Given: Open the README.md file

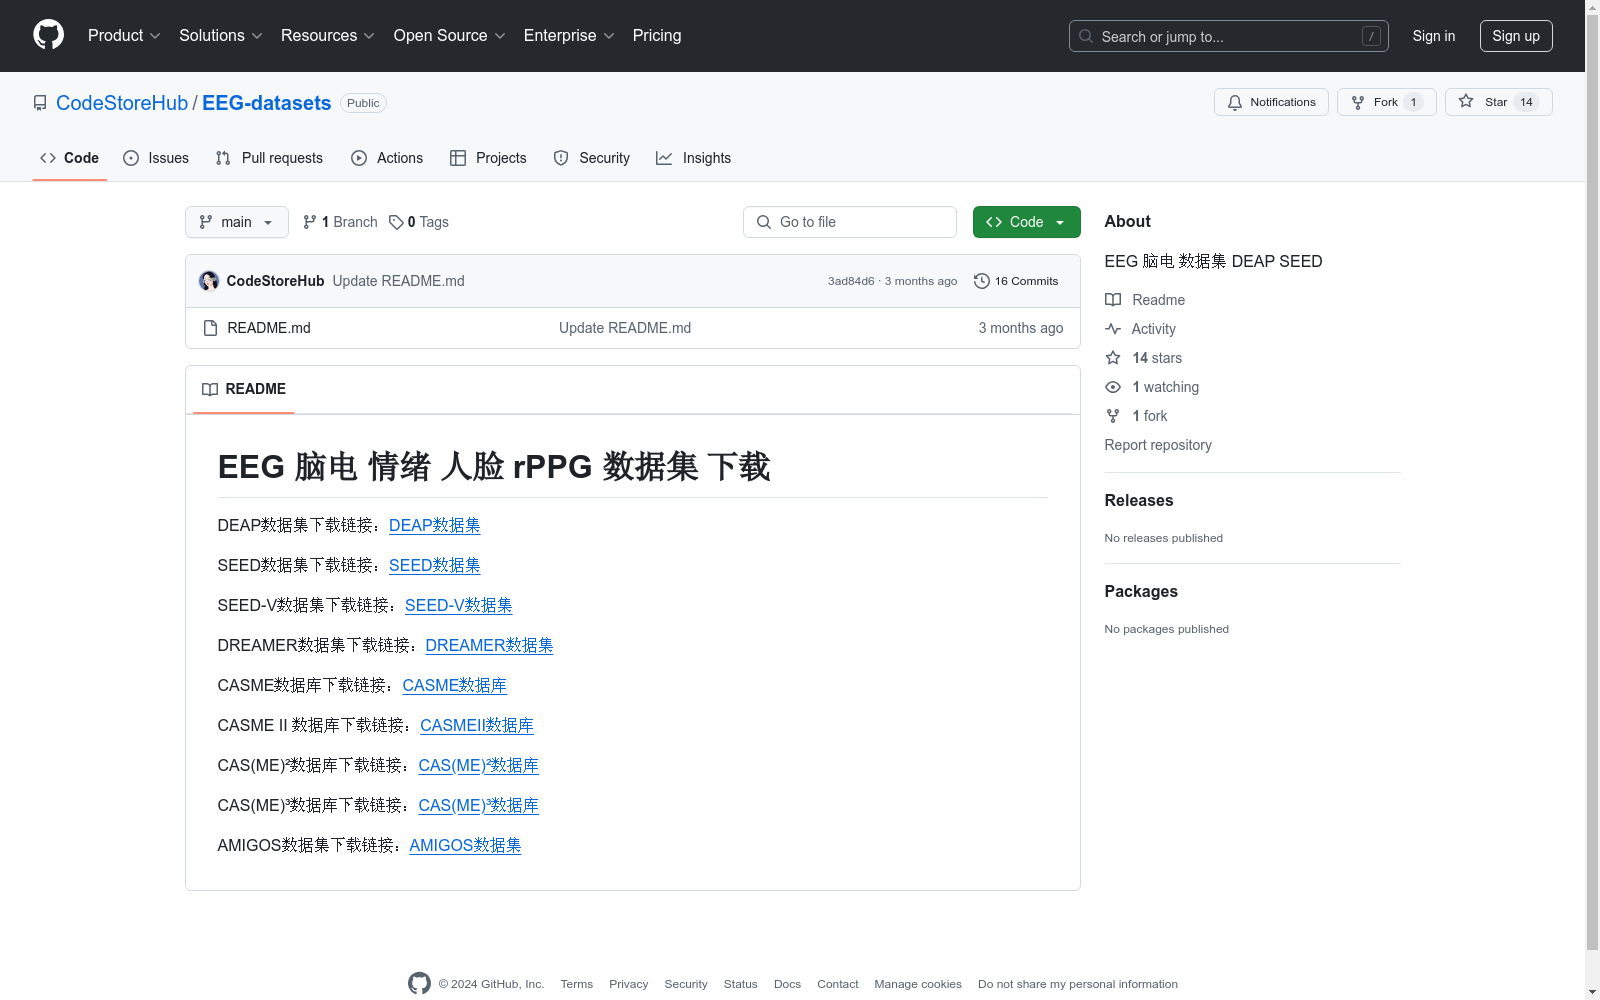Looking at the screenshot, I should coord(269,328).
